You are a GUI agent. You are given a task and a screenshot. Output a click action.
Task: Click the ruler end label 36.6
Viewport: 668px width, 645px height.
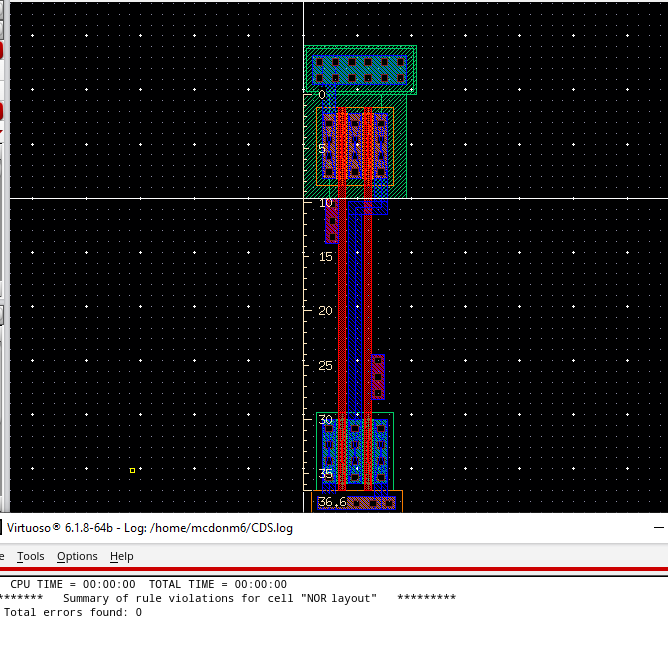point(331,502)
